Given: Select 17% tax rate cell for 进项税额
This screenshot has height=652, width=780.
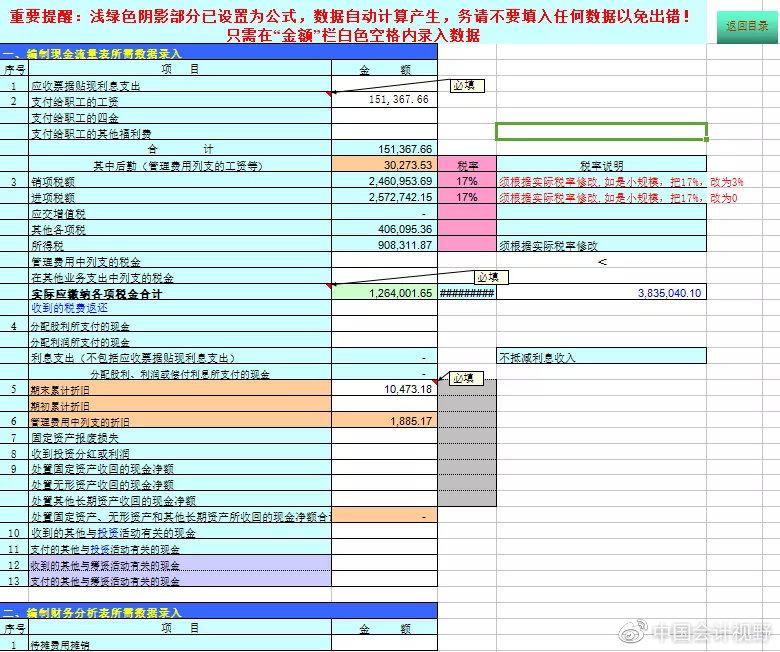Looking at the screenshot, I should point(467,196).
